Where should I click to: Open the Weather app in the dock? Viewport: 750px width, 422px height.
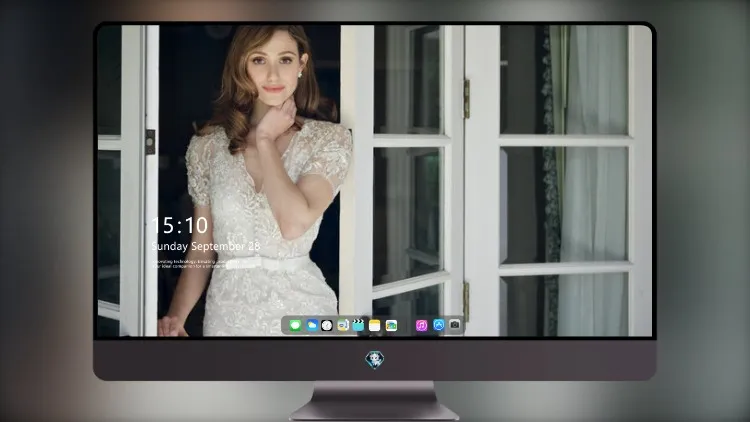[312, 326]
